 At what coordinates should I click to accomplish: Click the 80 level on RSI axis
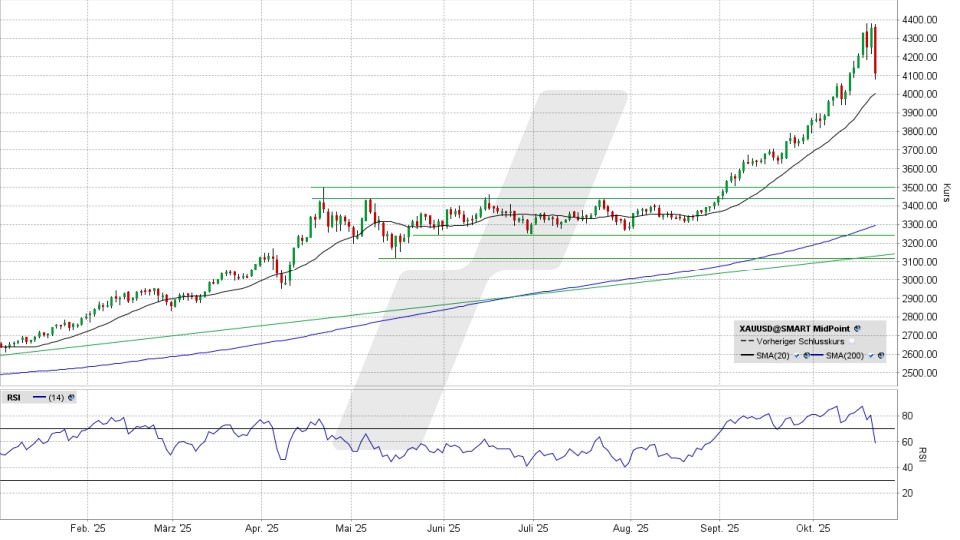tap(908, 415)
